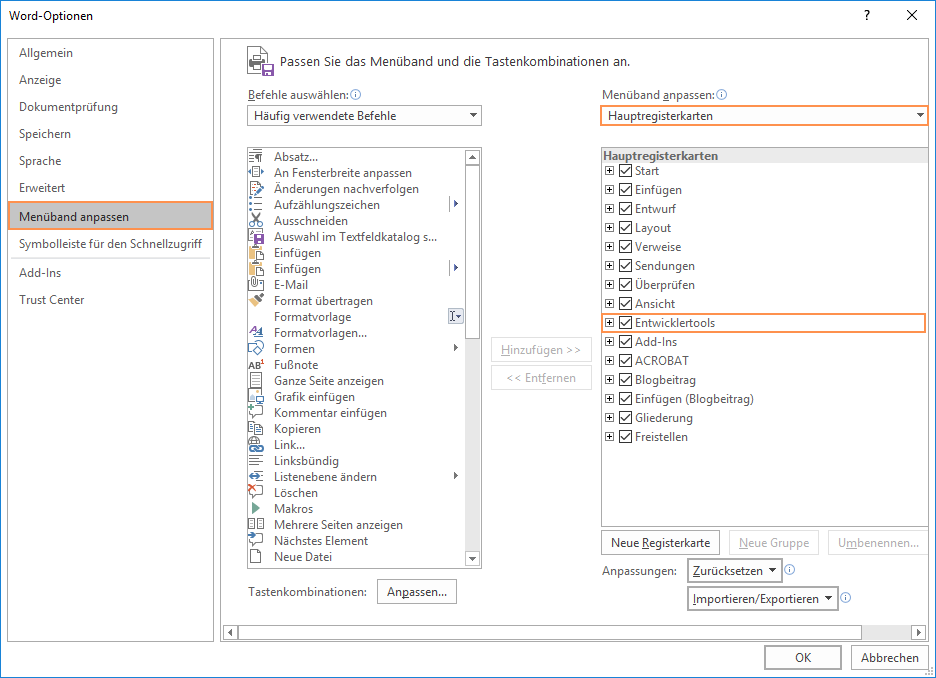Click the scissors icon next to Ausschneiden
Viewport: 936px width, 678px height.
tap(255, 221)
